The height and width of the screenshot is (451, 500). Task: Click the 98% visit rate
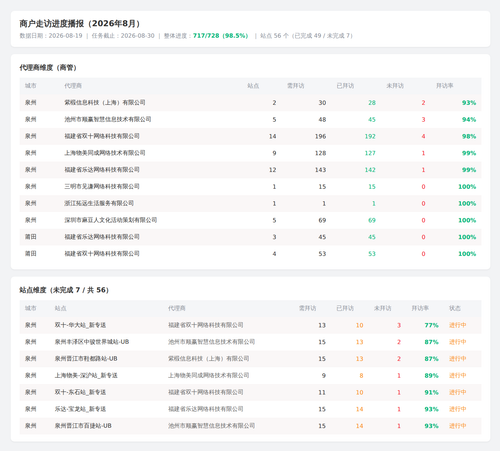pos(469,136)
